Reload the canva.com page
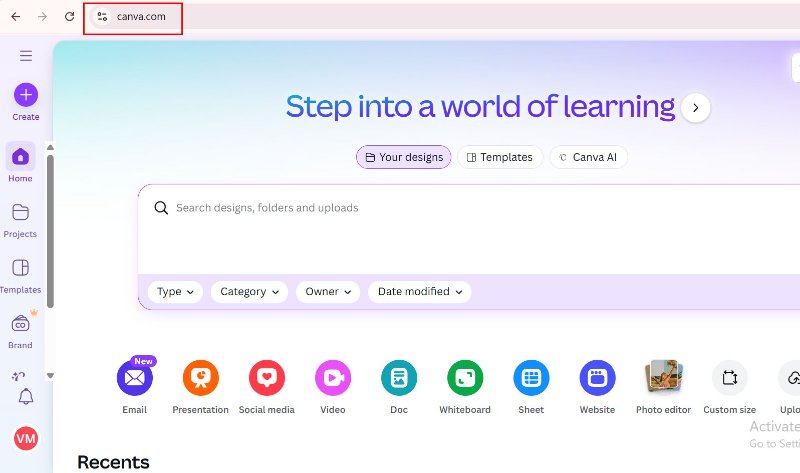The image size is (800, 473). point(69,16)
